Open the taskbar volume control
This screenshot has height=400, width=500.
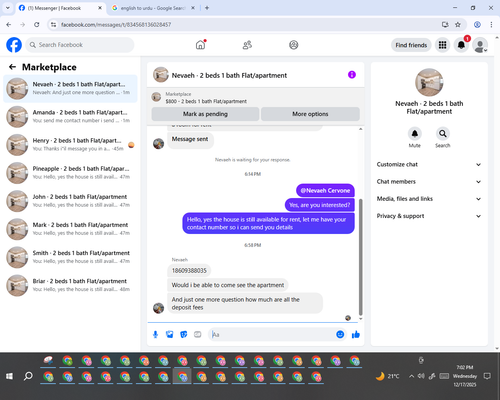pyautogui.click(x=421, y=376)
